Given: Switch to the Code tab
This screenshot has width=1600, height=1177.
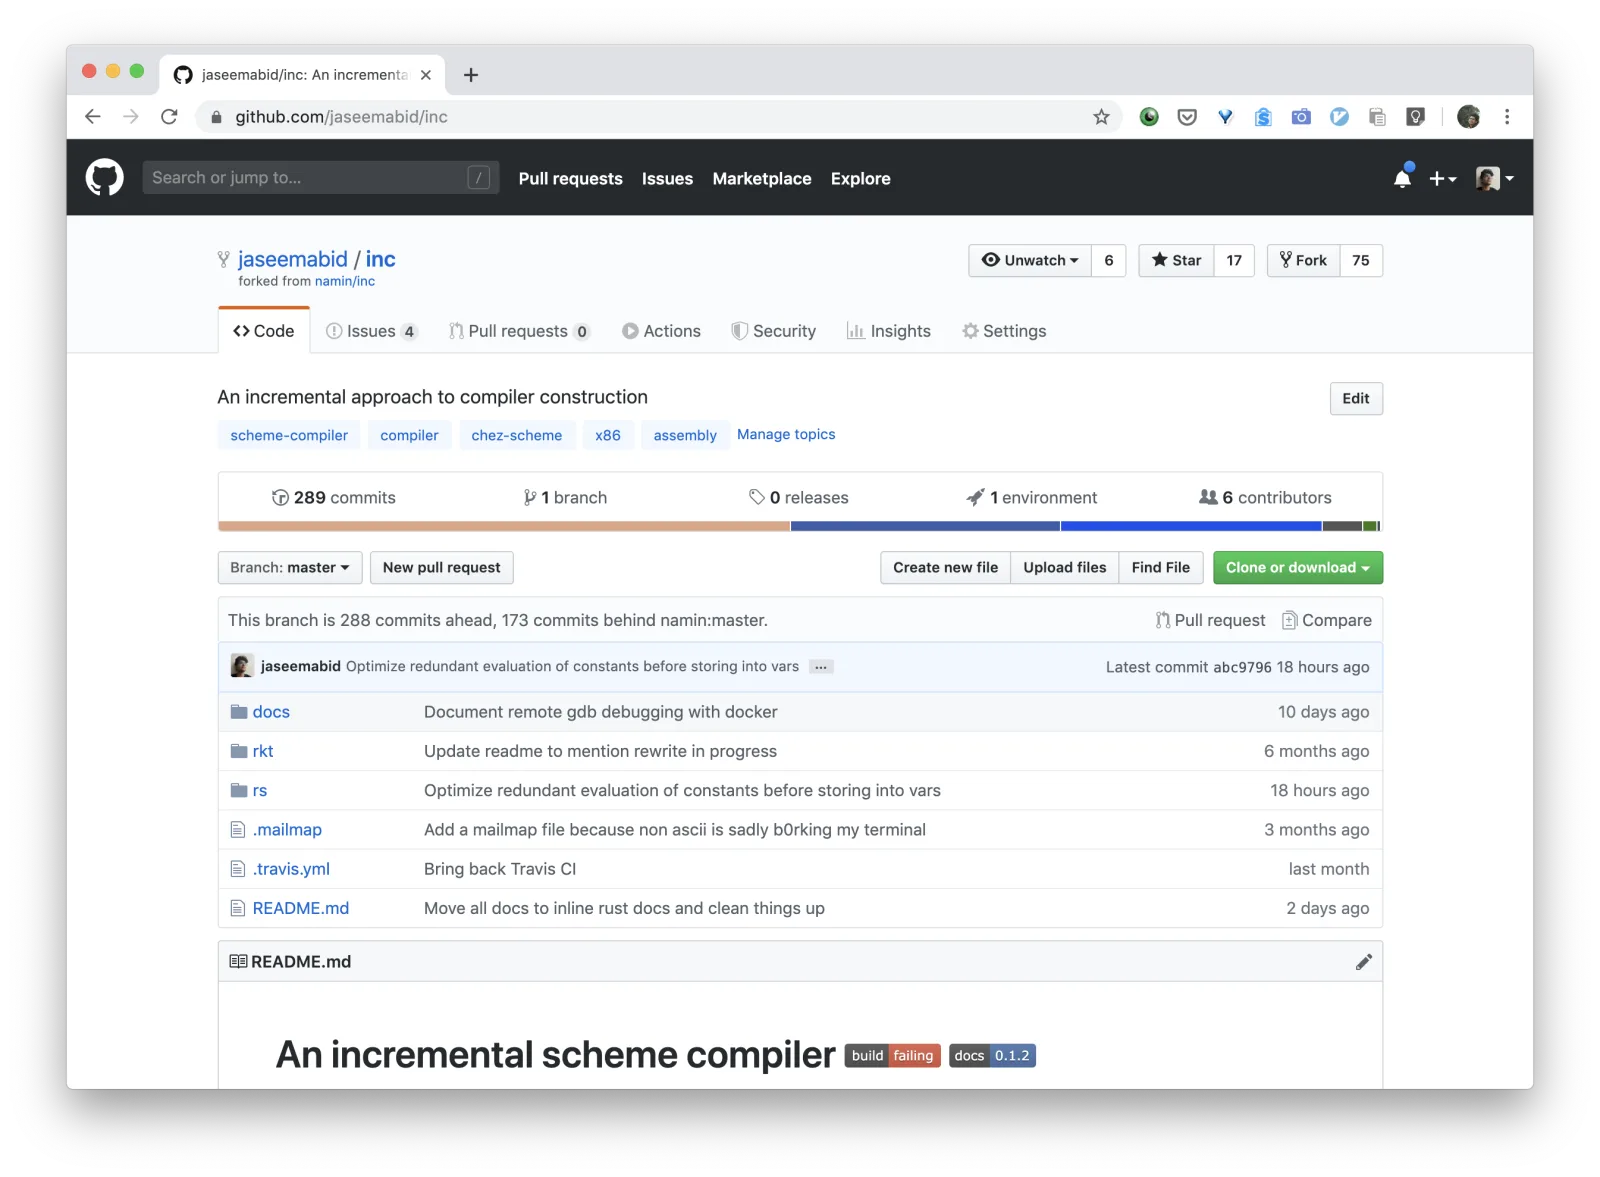Looking at the screenshot, I should pos(264,331).
